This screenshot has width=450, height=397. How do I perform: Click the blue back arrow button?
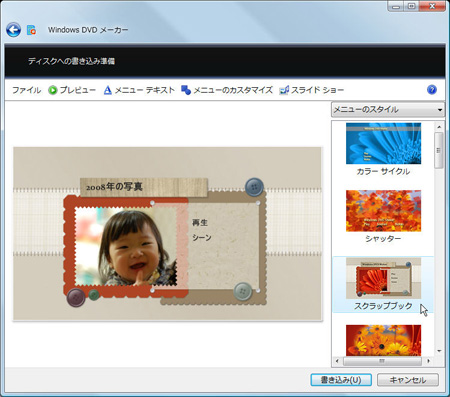[14, 30]
